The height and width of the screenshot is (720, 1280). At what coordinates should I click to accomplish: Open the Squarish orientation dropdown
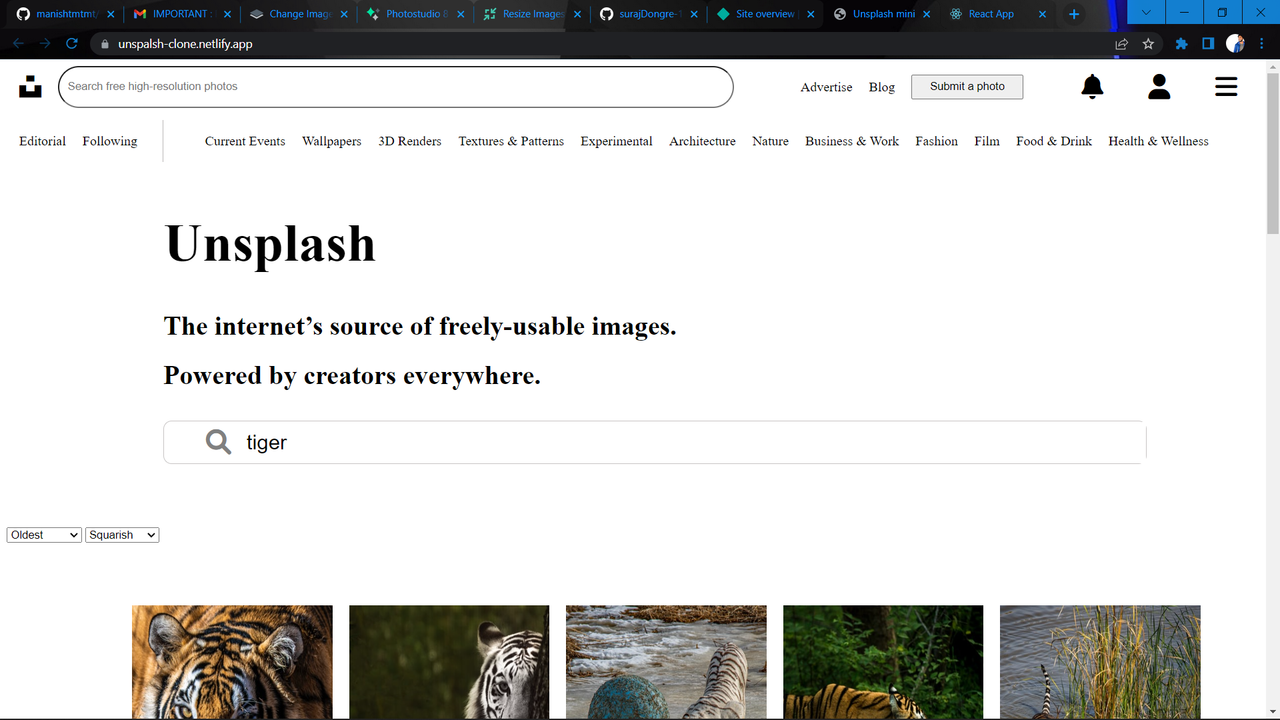[121, 534]
